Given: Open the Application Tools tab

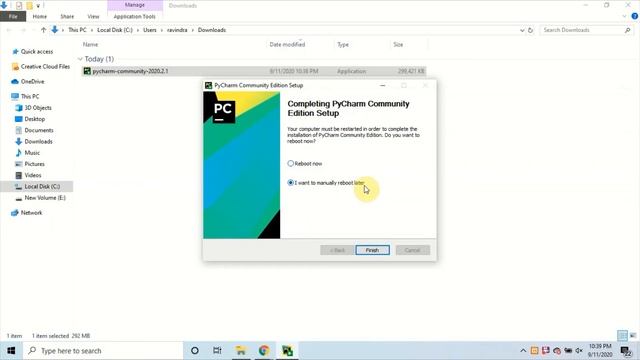Looking at the screenshot, I should (134, 16).
